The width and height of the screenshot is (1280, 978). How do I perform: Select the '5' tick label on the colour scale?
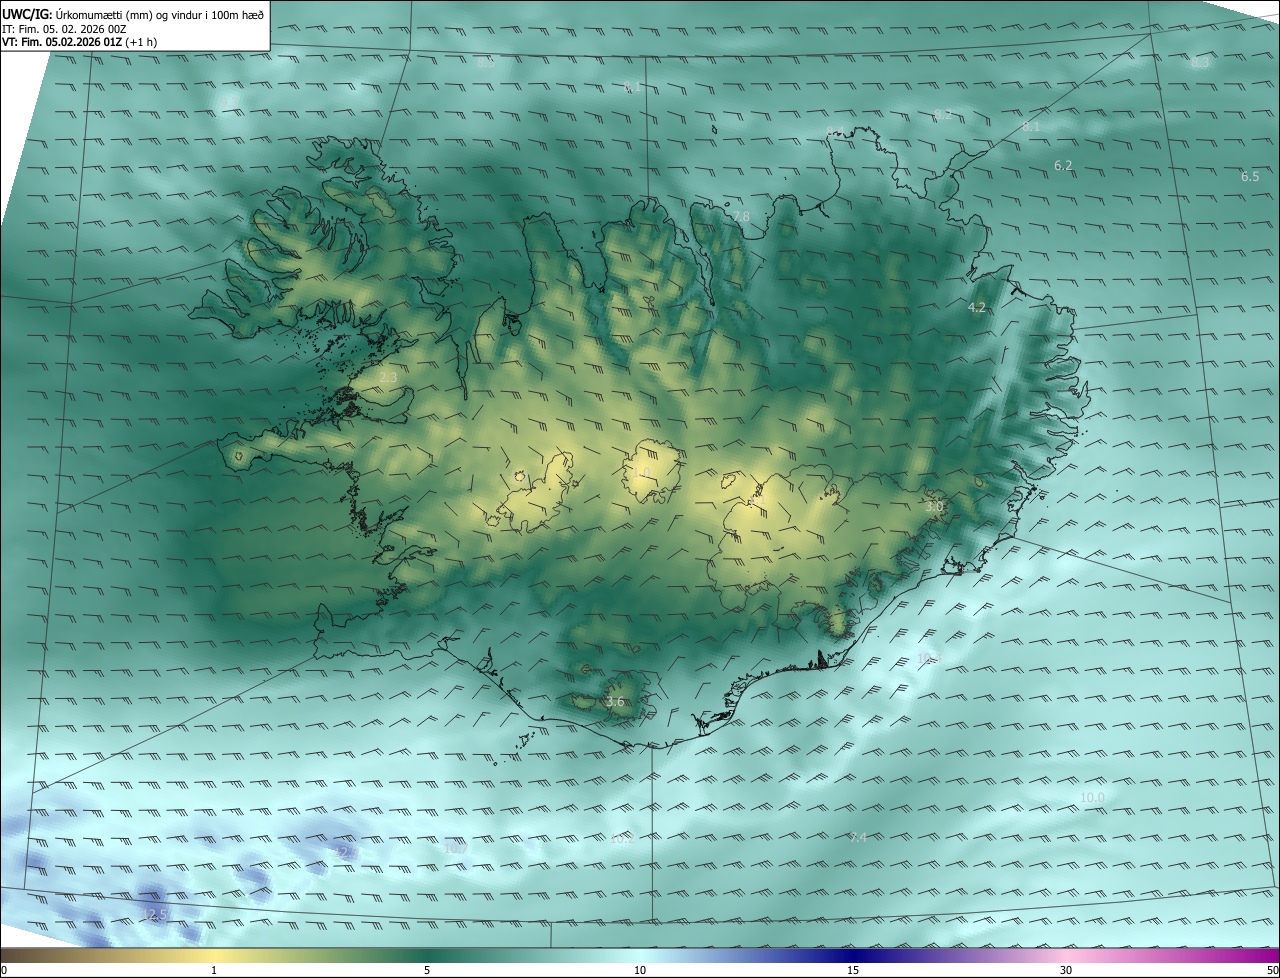point(427,970)
